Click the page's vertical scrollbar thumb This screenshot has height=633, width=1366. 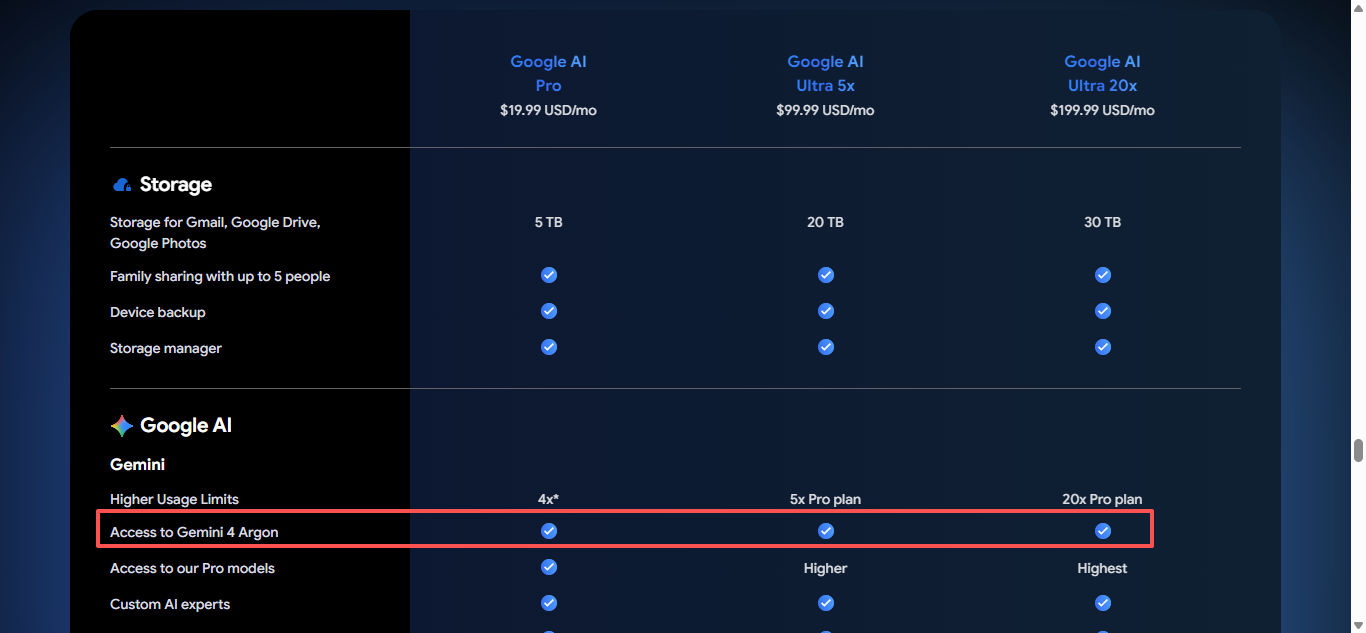(x=1358, y=450)
